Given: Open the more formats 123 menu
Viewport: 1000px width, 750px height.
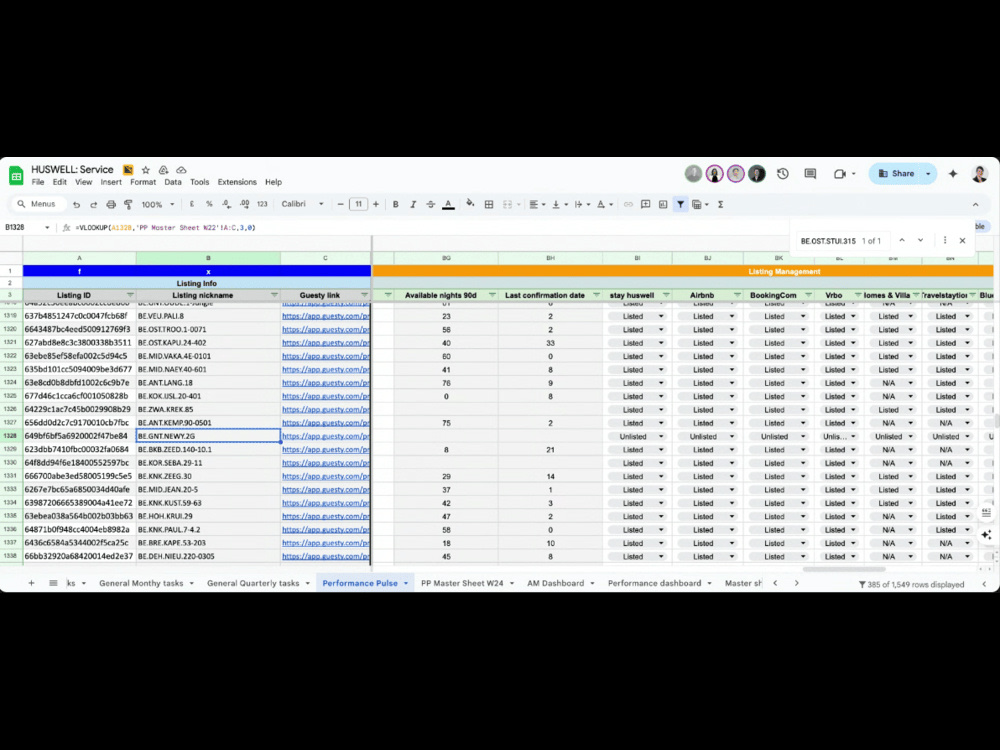Looking at the screenshot, I should 262,205.
